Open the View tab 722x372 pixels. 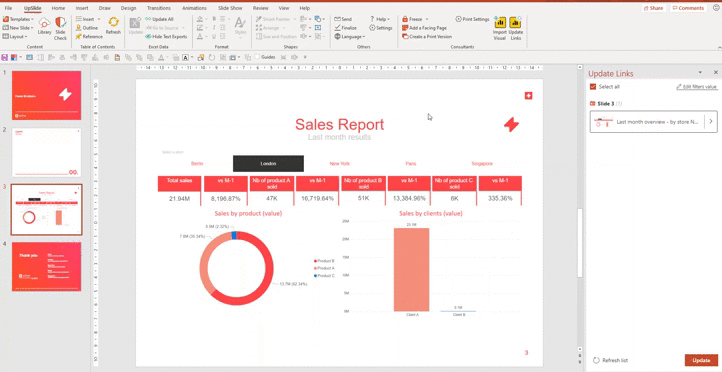(284, 8)
